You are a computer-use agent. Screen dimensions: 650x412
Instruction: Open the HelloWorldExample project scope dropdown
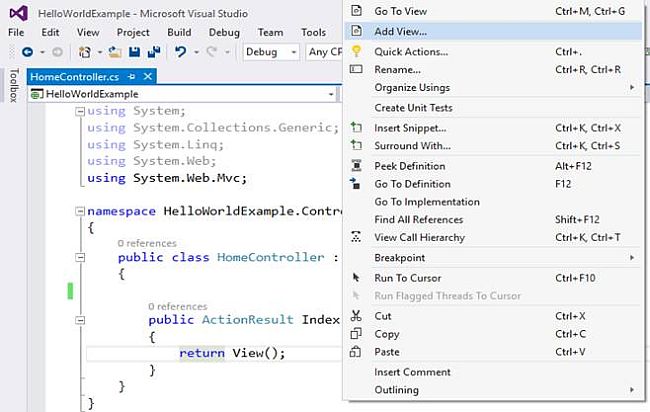tap(184, 94)
